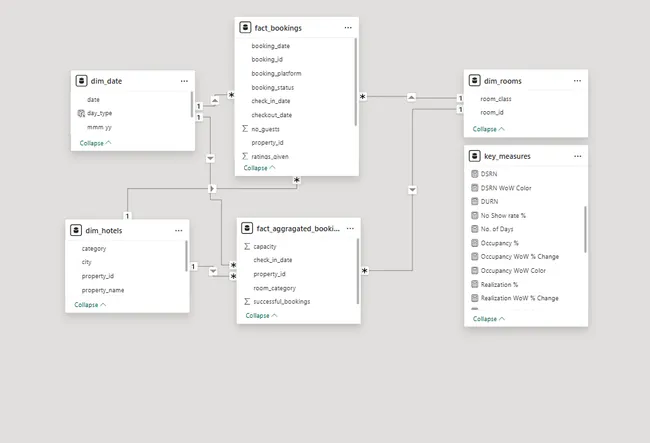Click measure icon beside Realization %

coord(475,284)
